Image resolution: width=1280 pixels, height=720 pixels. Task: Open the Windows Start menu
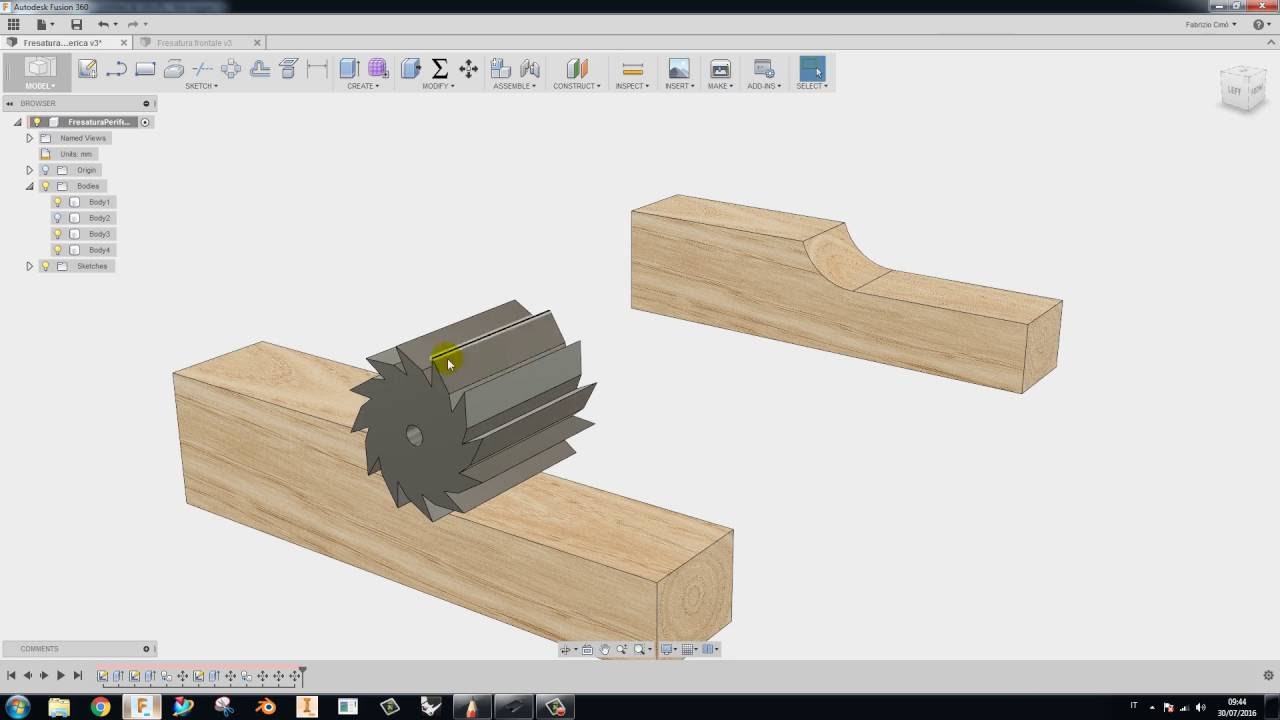(18, 706)
